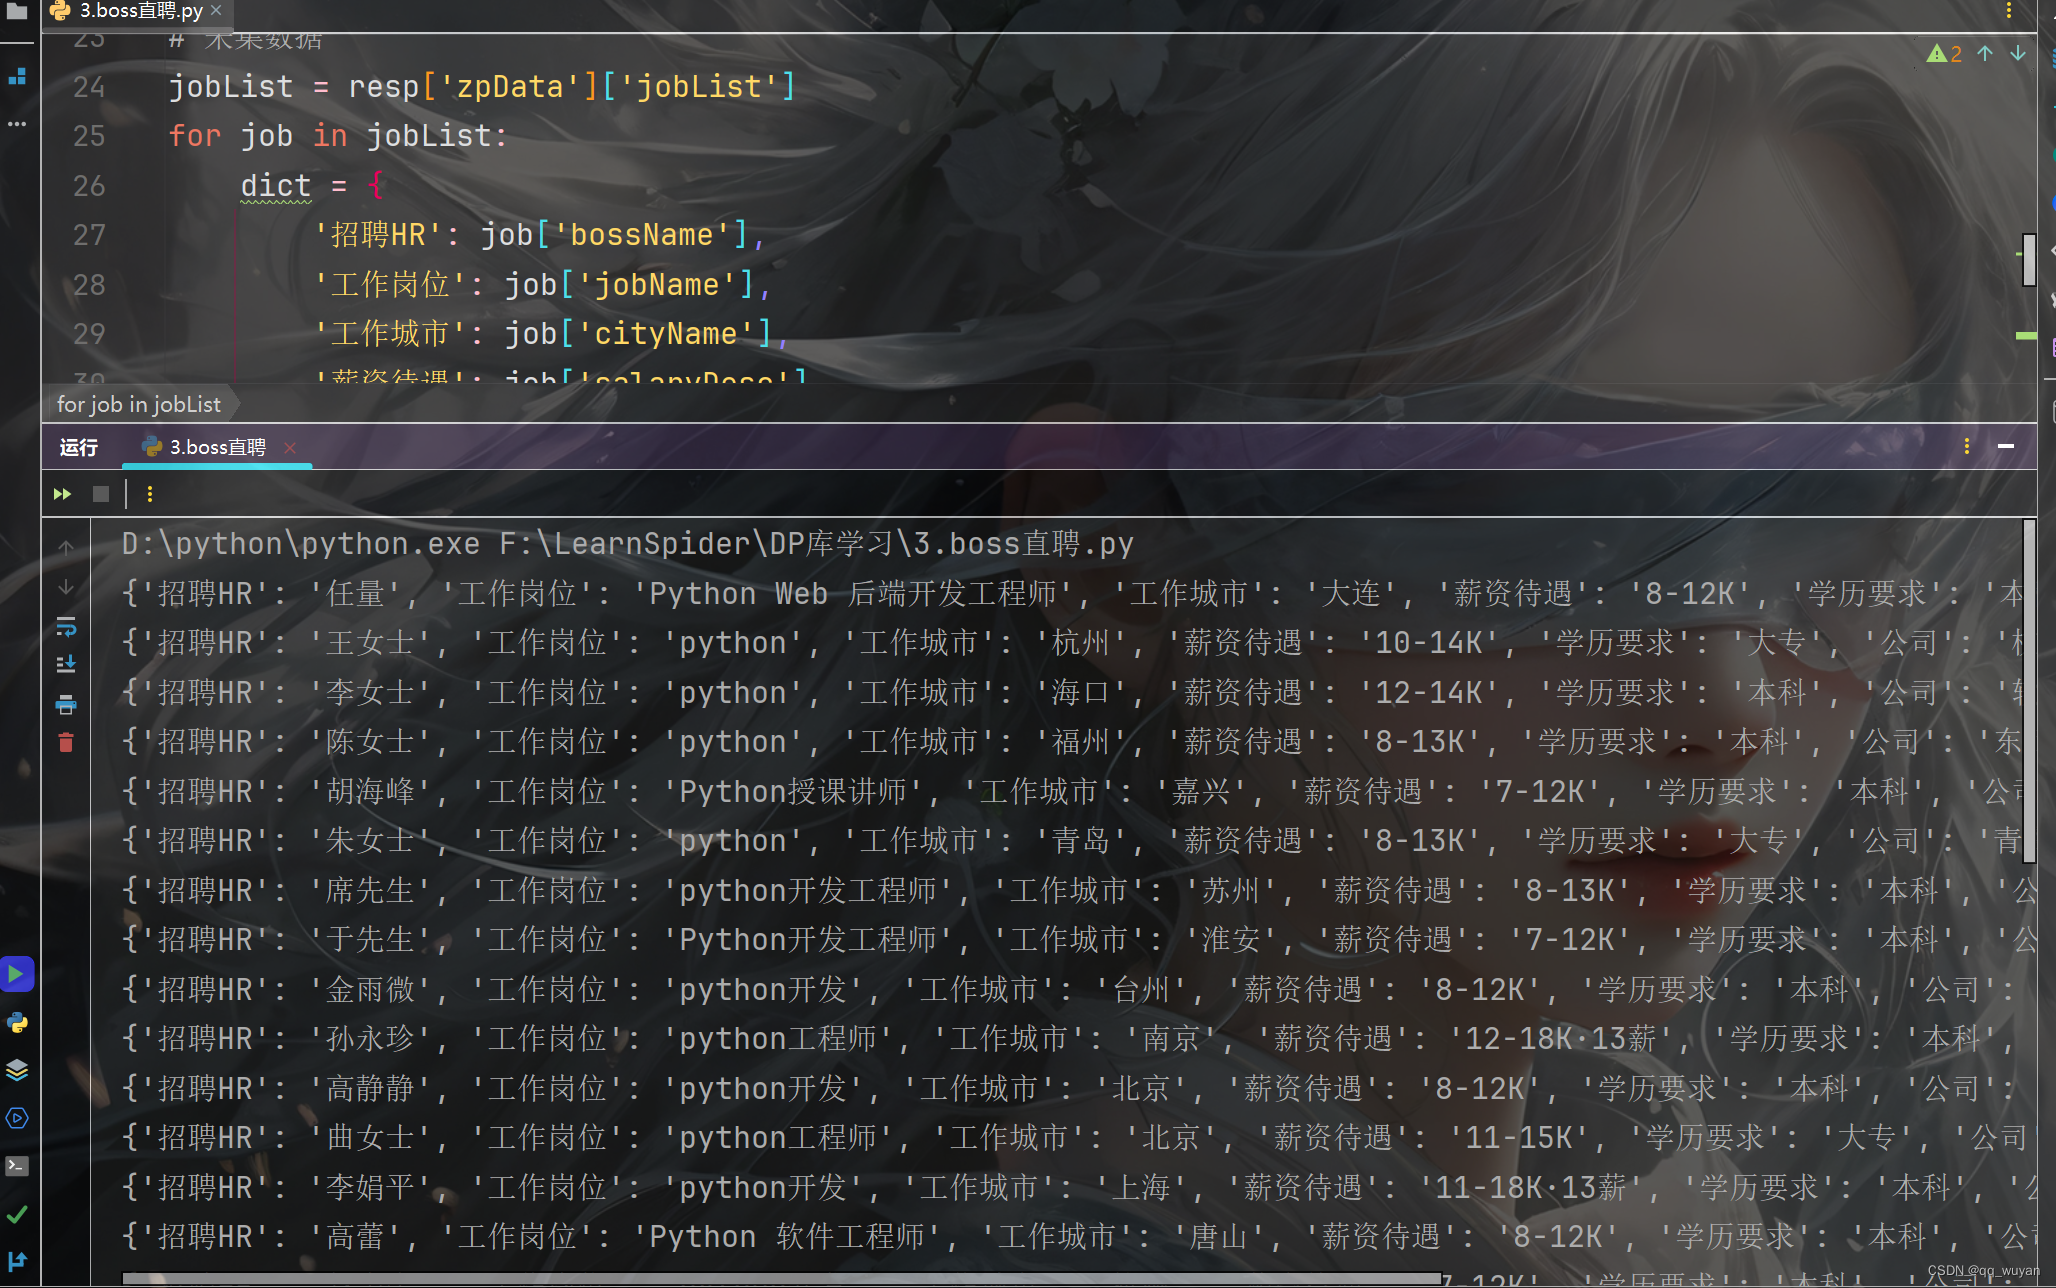Toggle the Run tool window button

[17, 974]
